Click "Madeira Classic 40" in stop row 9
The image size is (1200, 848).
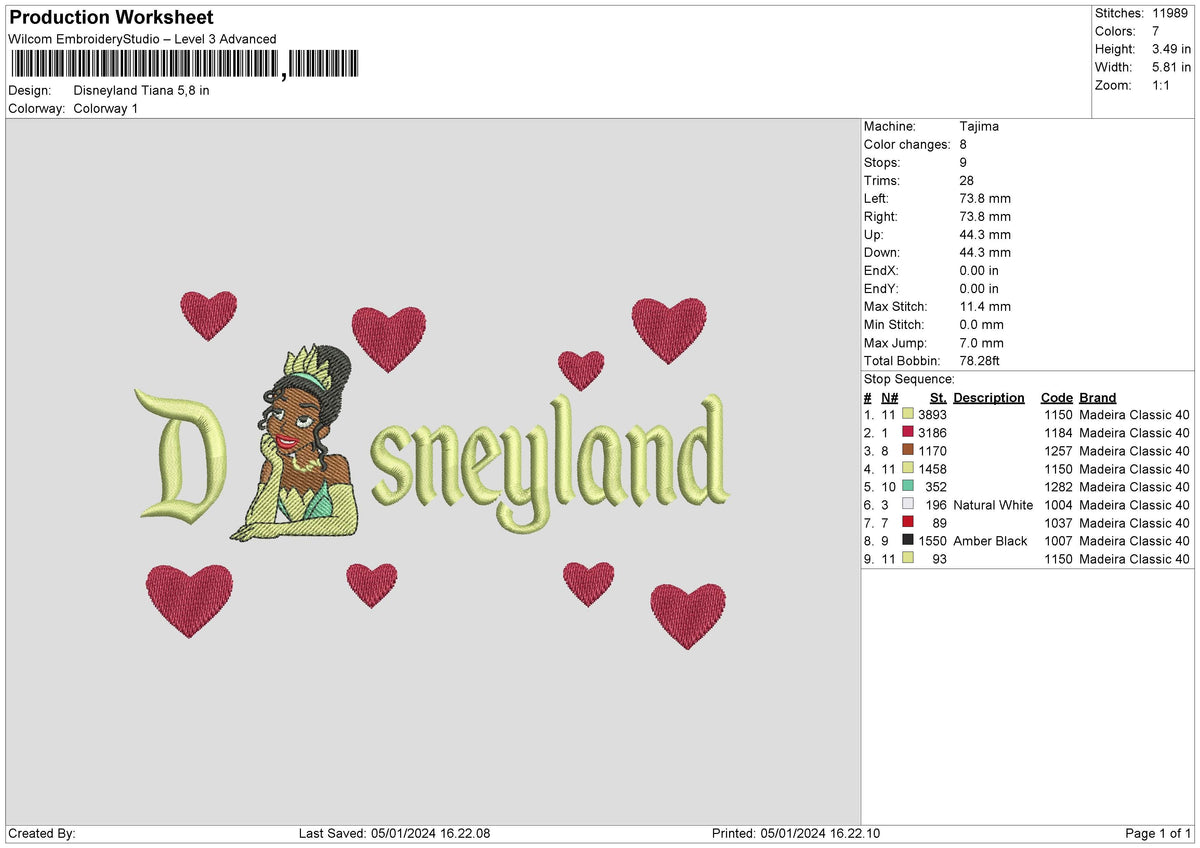click(1135, 559)
